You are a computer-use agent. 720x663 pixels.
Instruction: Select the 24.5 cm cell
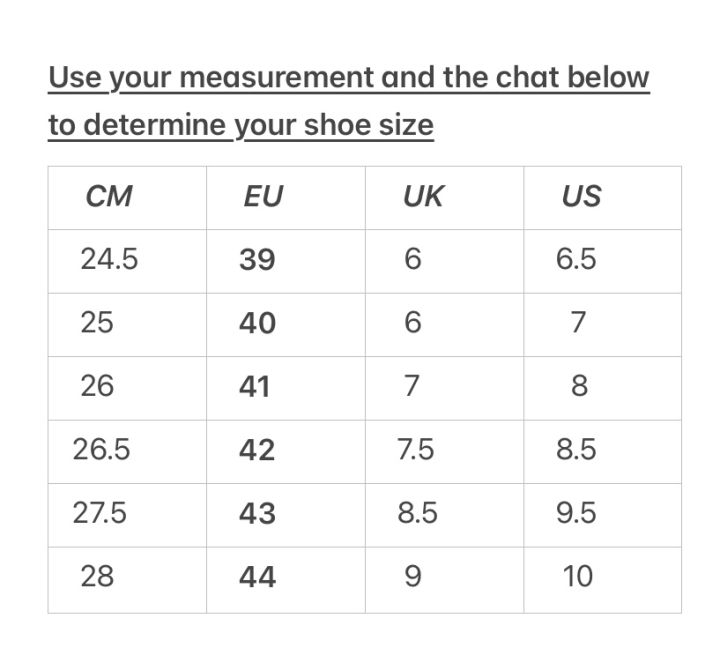click(x=109, y=260)
